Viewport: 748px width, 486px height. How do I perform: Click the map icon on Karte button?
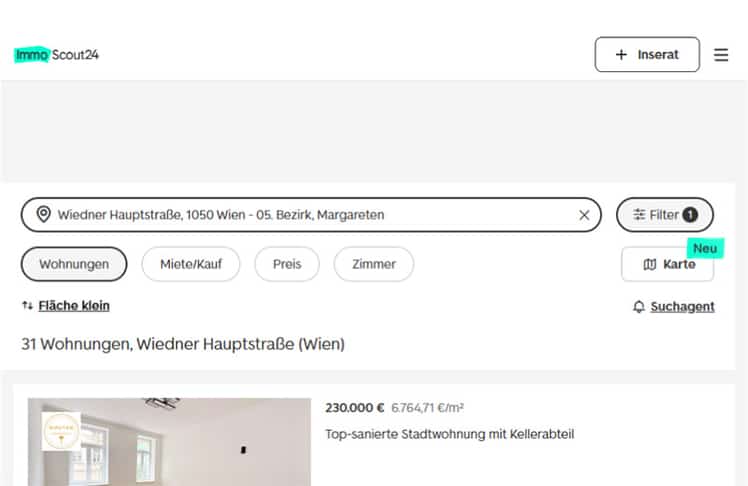point(650,264)
